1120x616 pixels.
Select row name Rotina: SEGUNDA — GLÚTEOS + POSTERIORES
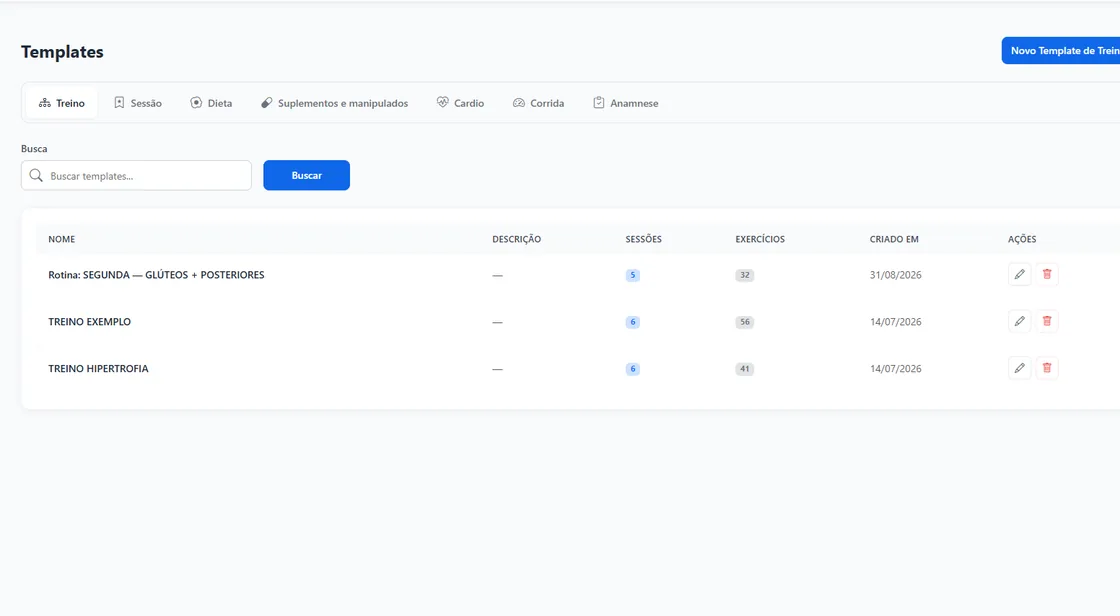tap(156, 274)
